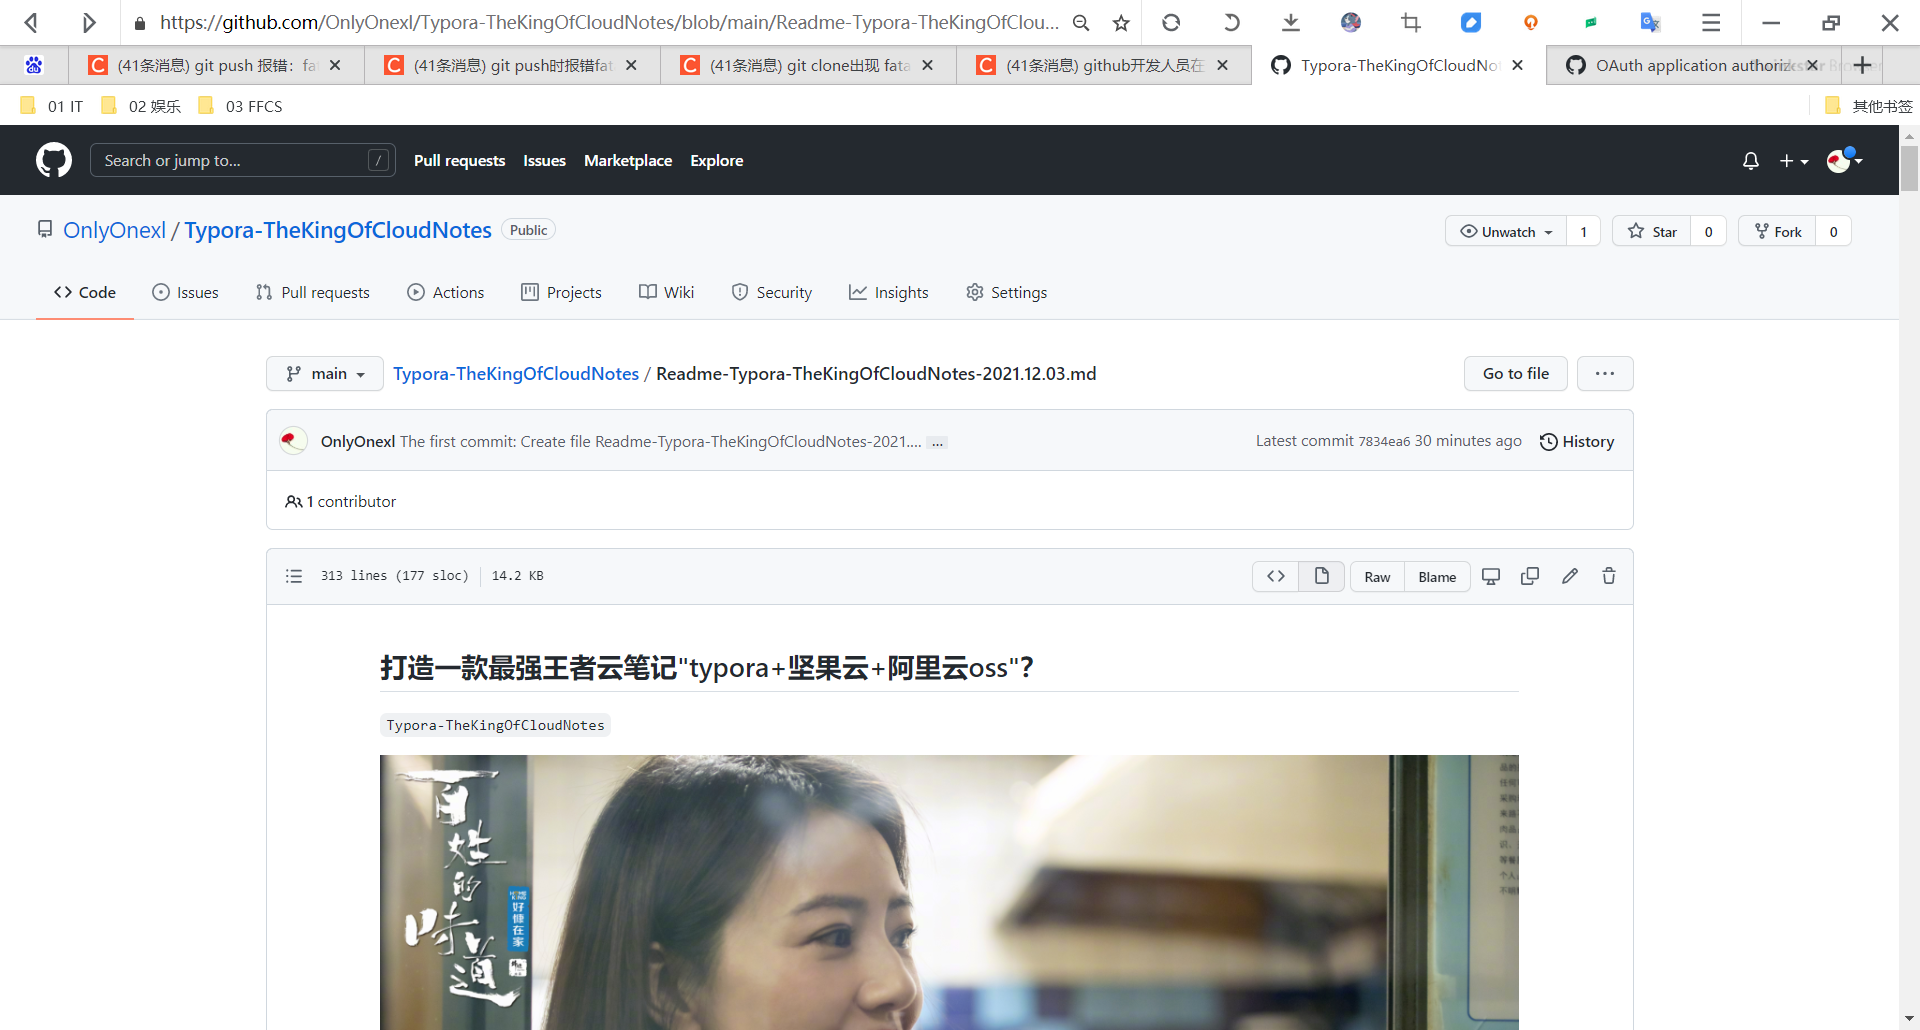The width and height of the screenshot is (1920, 1030).
Task: Open the main branch selector
Action: [325, 374]
